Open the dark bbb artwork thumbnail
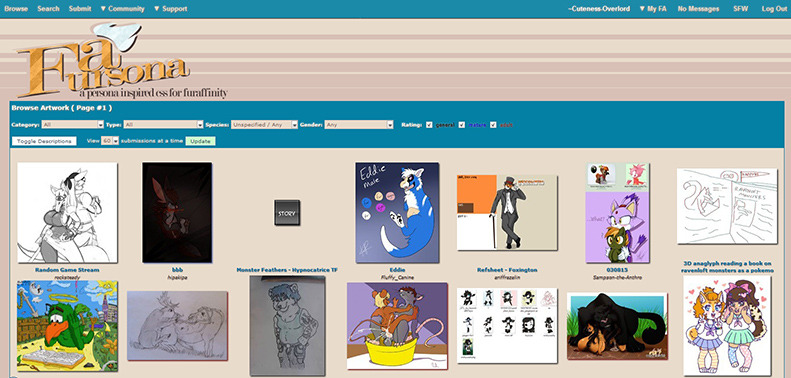 click(x=177, y=212)
